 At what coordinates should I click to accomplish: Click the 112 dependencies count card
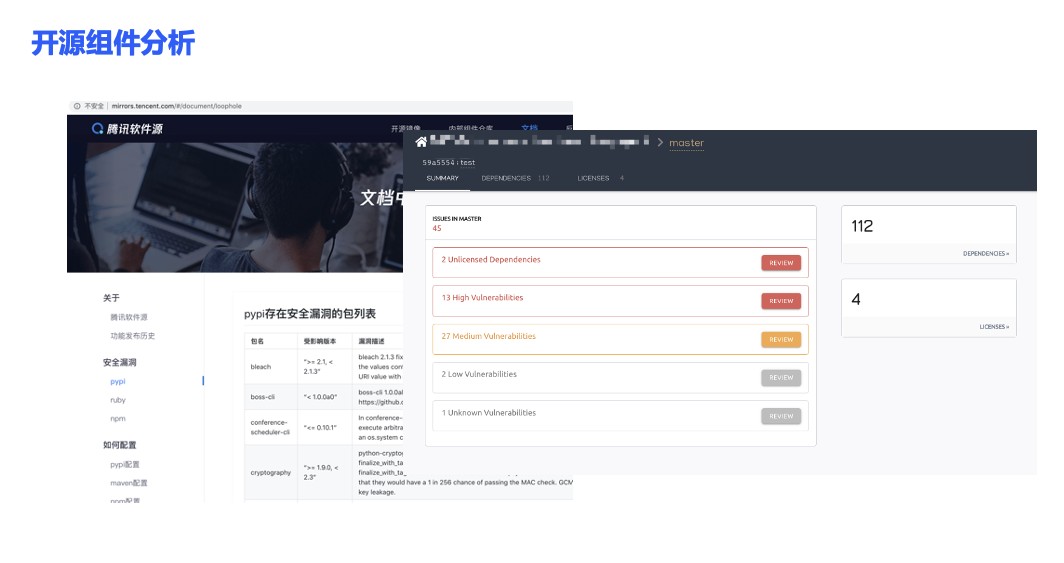coord(929,234)
